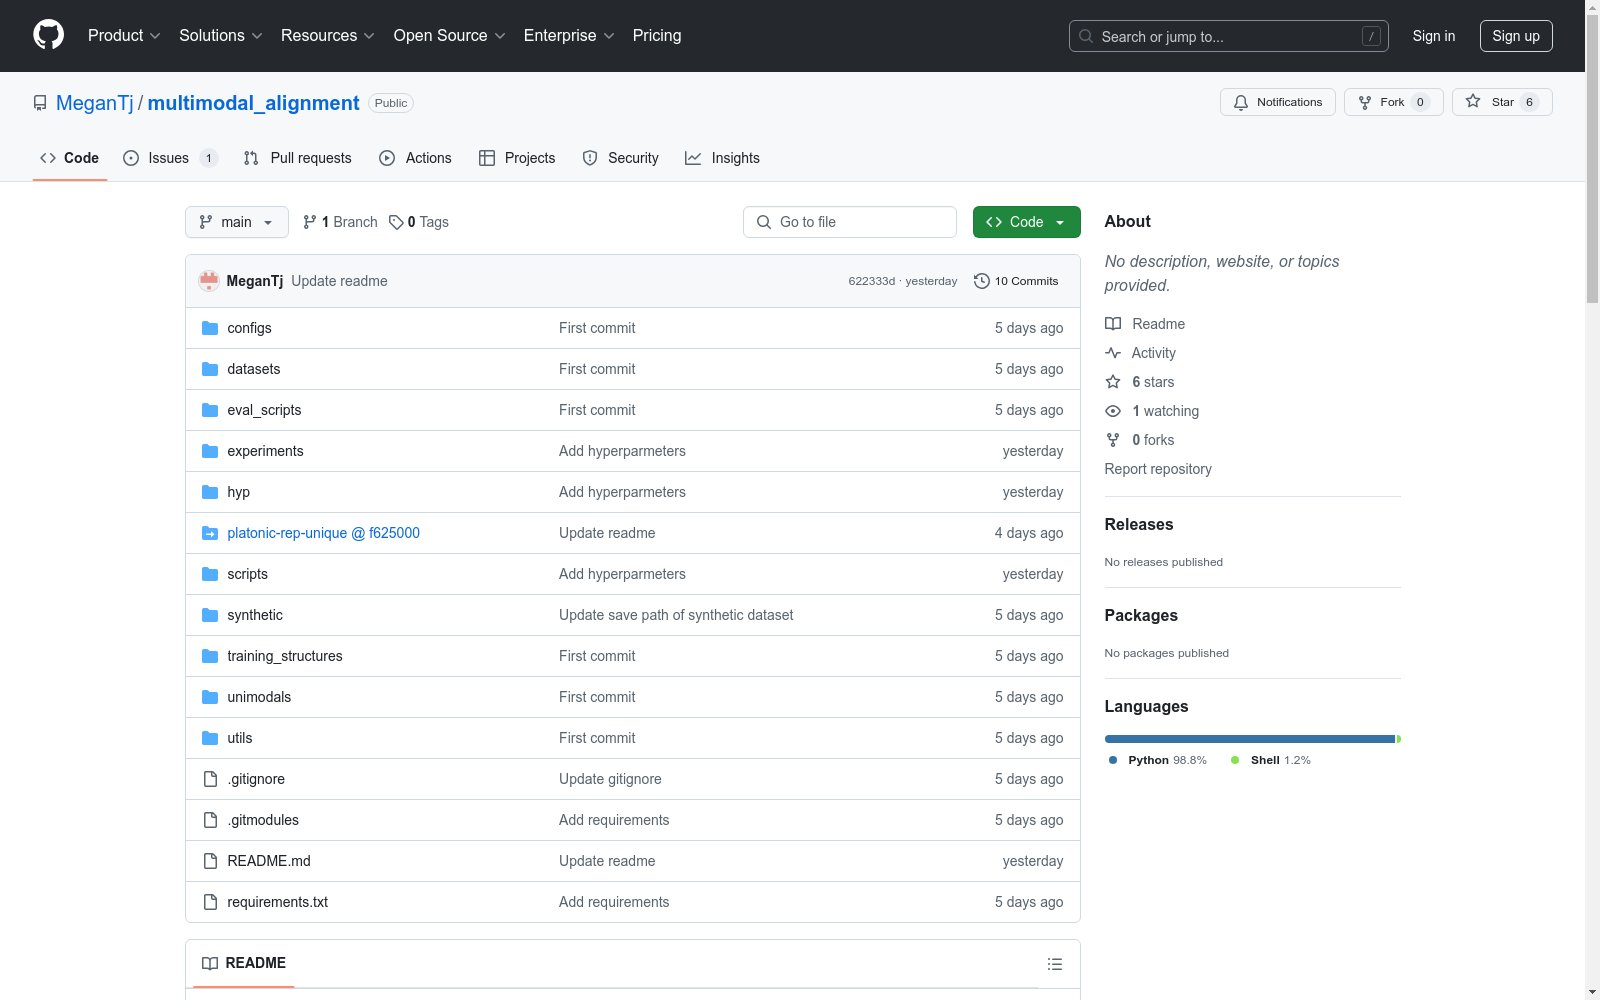The image size is (1600, 1000).
Task: Click the datasets folder icon
Action: point(210,369)
